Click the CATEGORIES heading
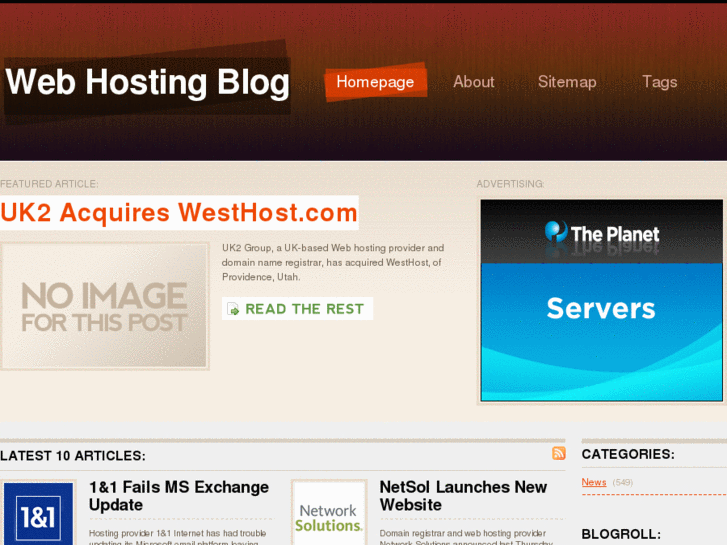 coord(628,454)
